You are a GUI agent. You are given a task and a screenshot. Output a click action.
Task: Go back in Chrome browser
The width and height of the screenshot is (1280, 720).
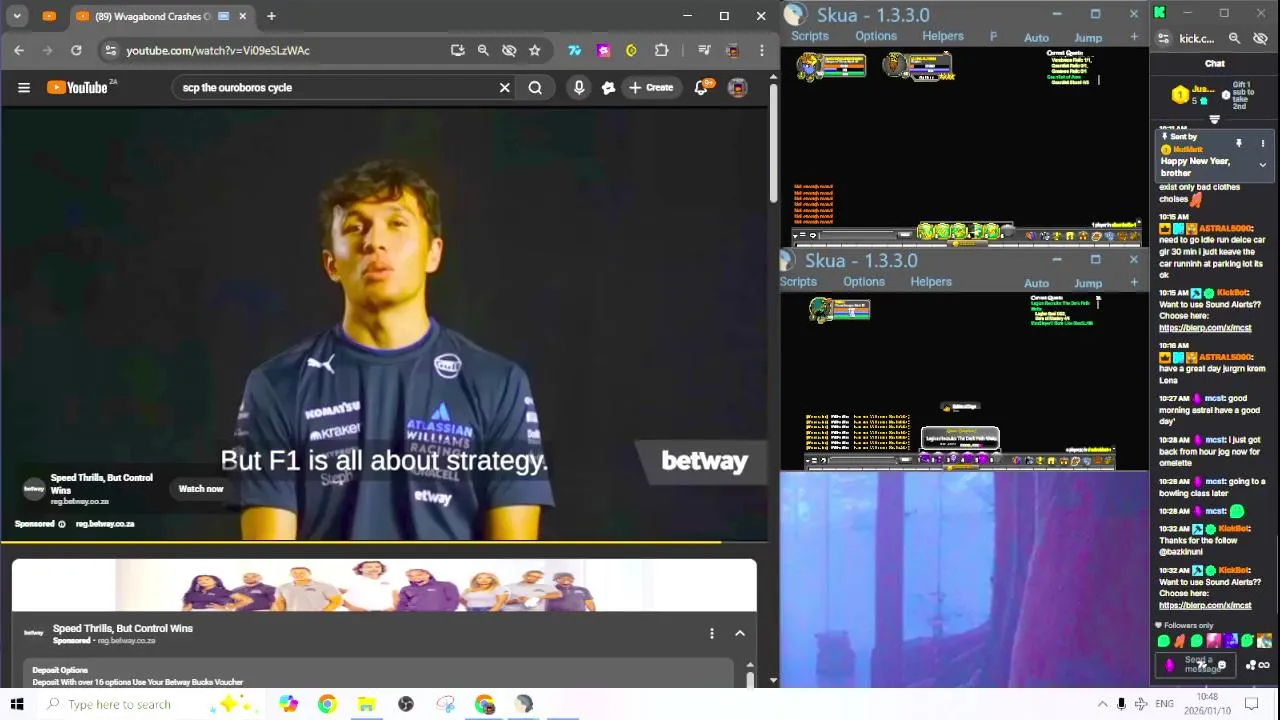pos(19,50)
